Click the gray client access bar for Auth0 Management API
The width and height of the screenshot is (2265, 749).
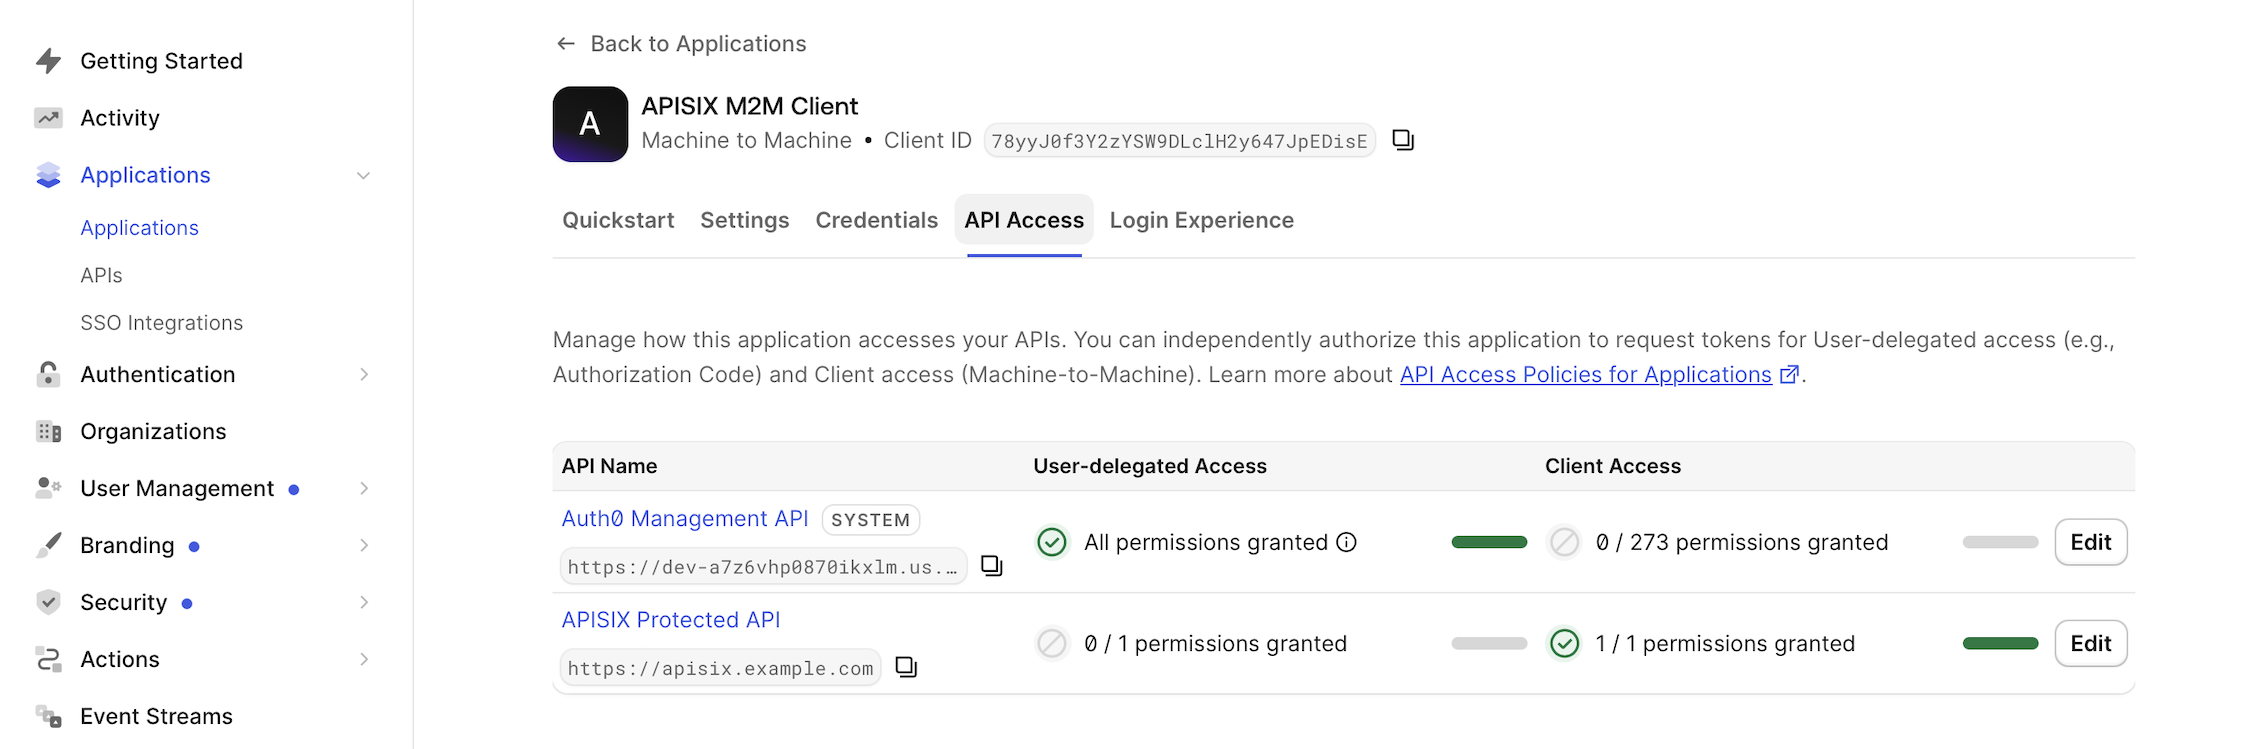point(2000,542)
